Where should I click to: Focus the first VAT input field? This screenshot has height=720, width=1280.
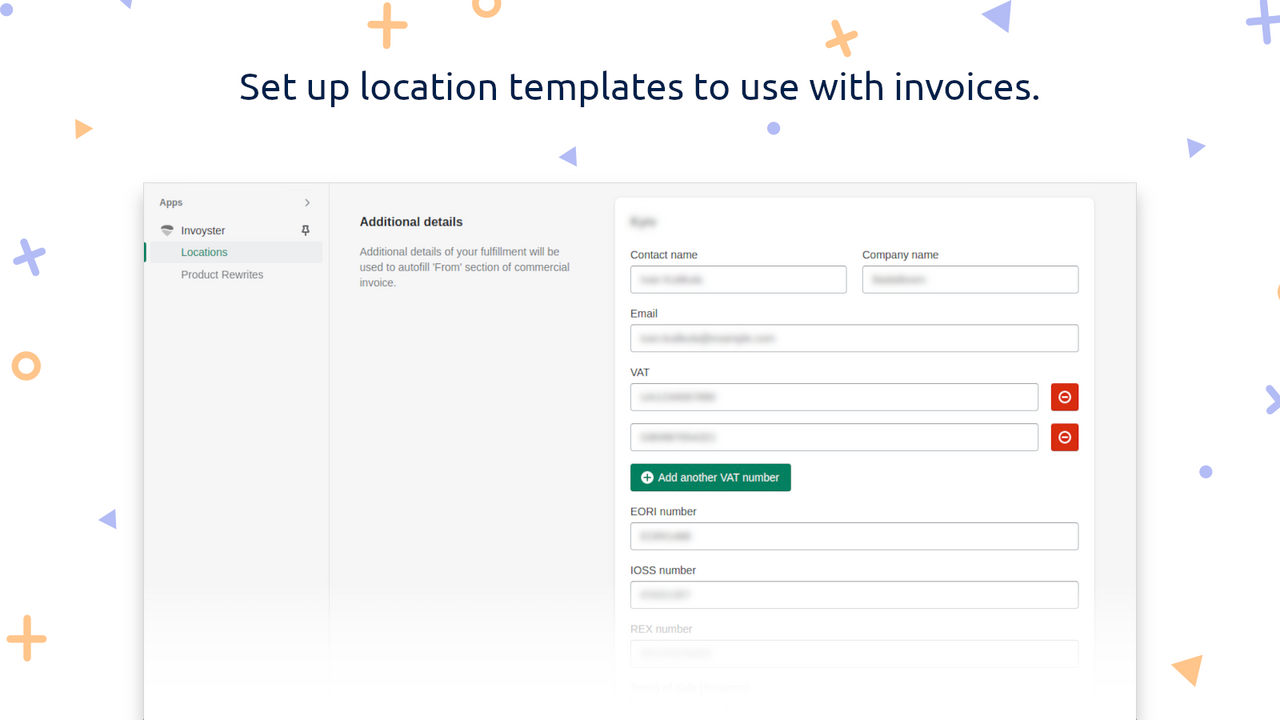click(834, 397)
